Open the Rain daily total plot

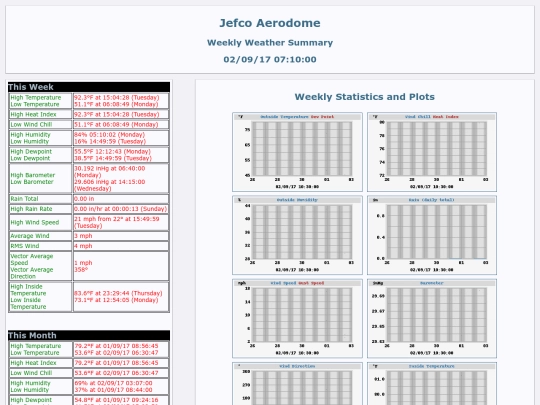[x=432, y=235]
